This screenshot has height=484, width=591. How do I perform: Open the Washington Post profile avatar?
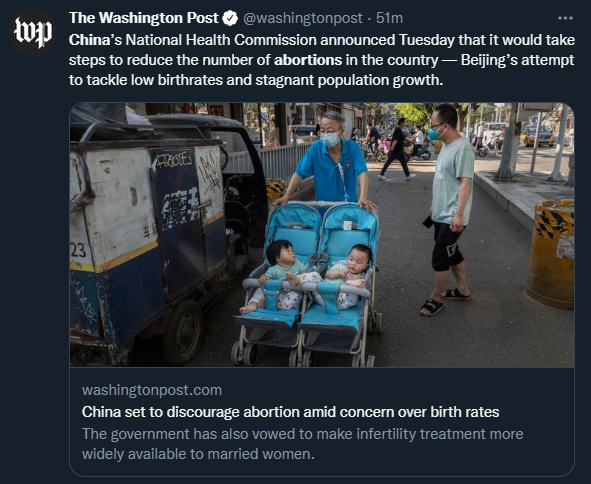(x=33, y=32)
